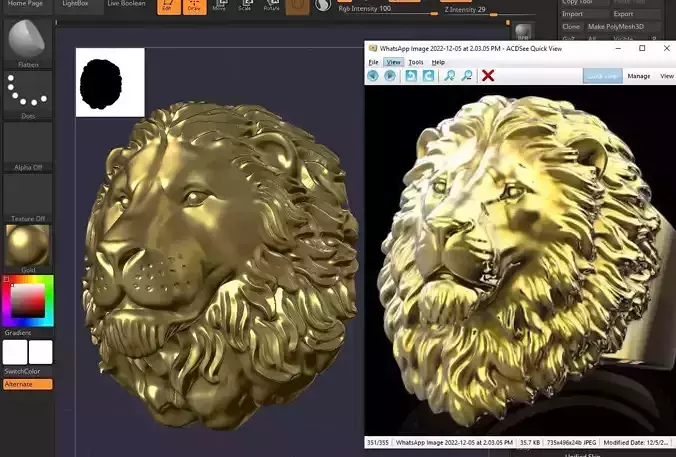This screenshot has height=457, width=676.
Task: Minimize the ACDSee Quick View window
Action: [618, 48]
